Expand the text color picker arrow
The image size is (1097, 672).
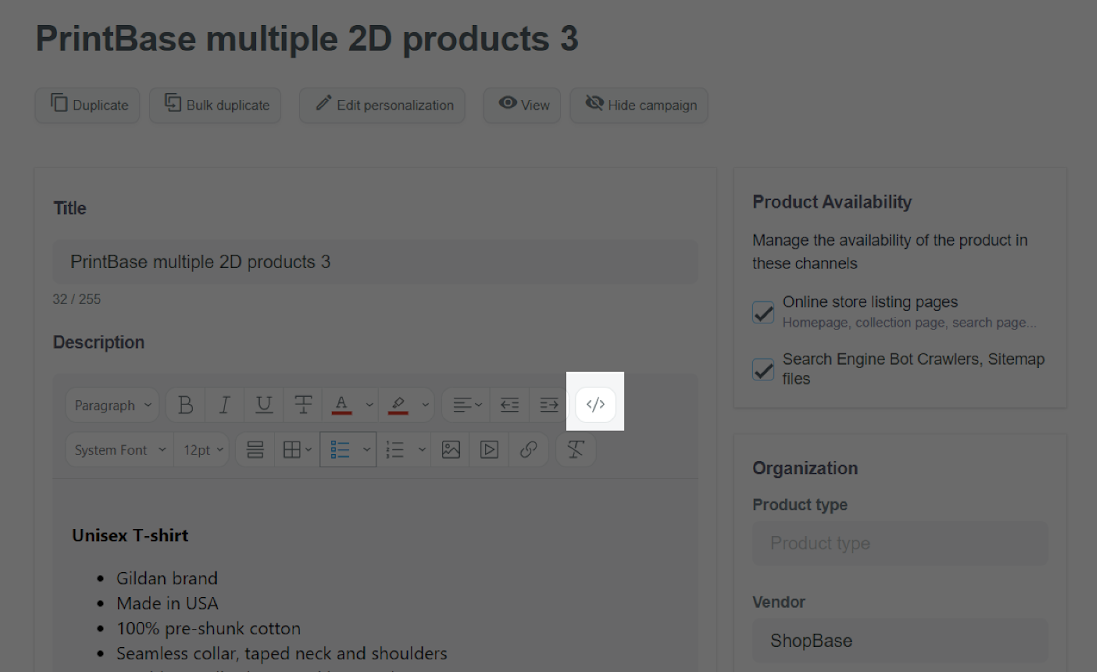[x=369, y=405]
